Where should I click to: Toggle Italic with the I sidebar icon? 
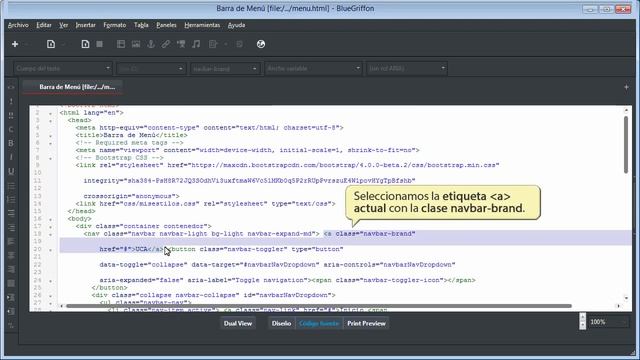tap(11, 157)
